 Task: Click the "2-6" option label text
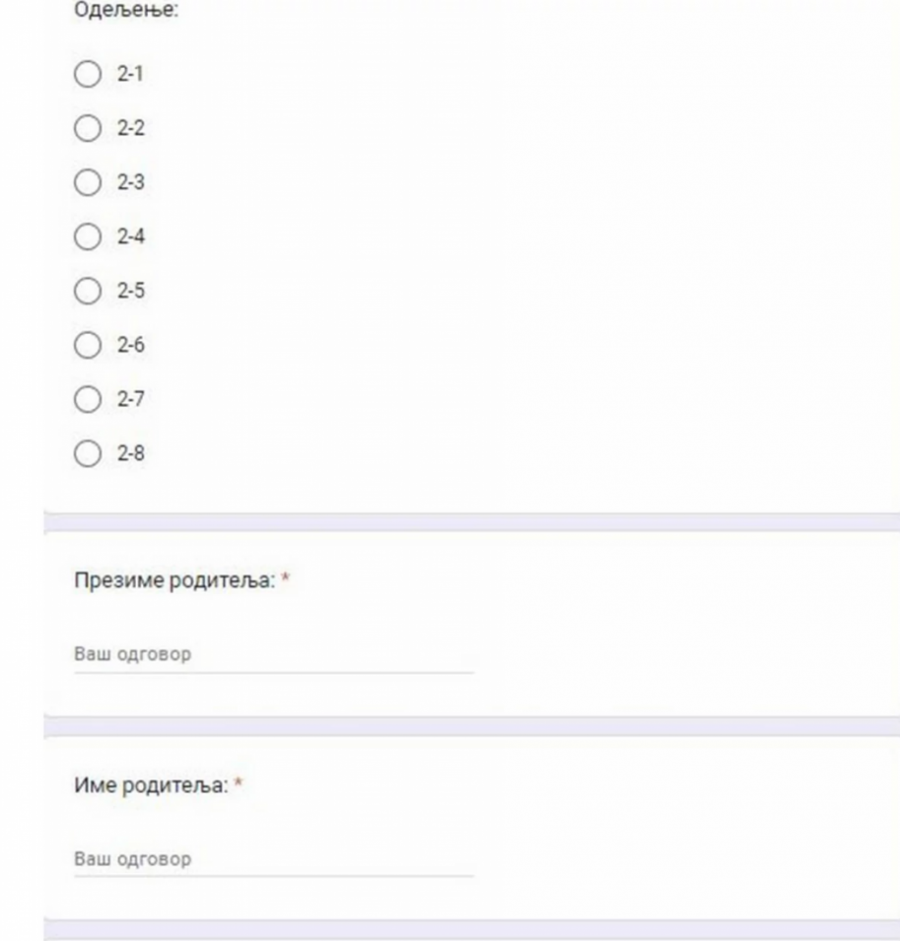131,345
